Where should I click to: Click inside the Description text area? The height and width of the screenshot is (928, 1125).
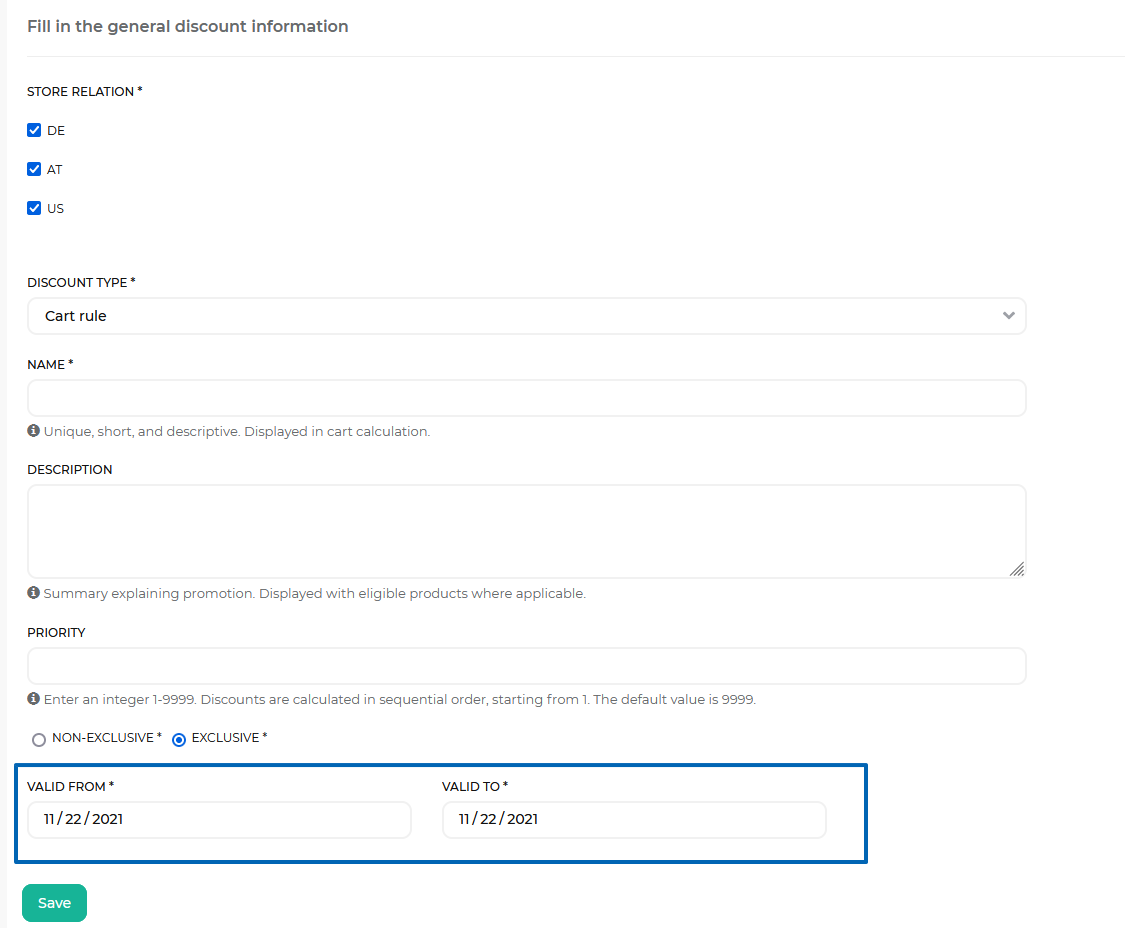(x=527, y=531)
